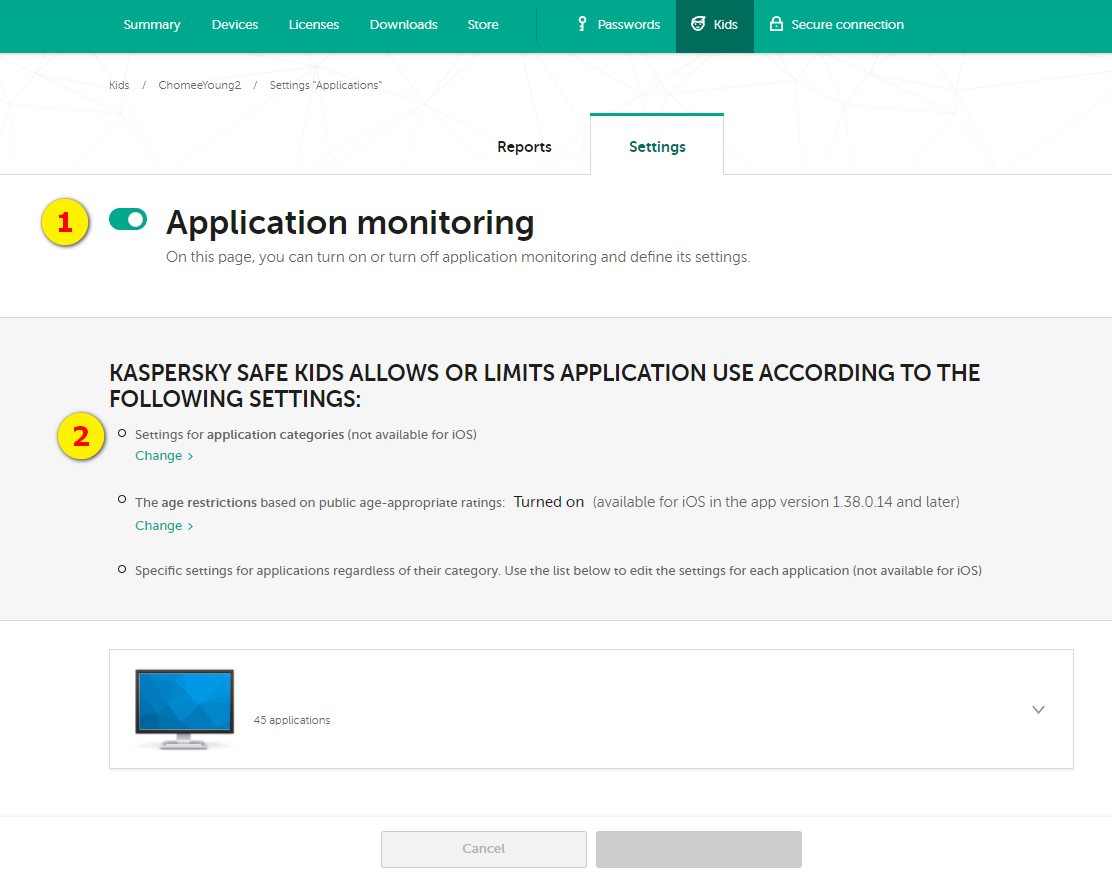Switch to the Reports tab
Screen dimensions: 1112x875
(x=524, y=147)
